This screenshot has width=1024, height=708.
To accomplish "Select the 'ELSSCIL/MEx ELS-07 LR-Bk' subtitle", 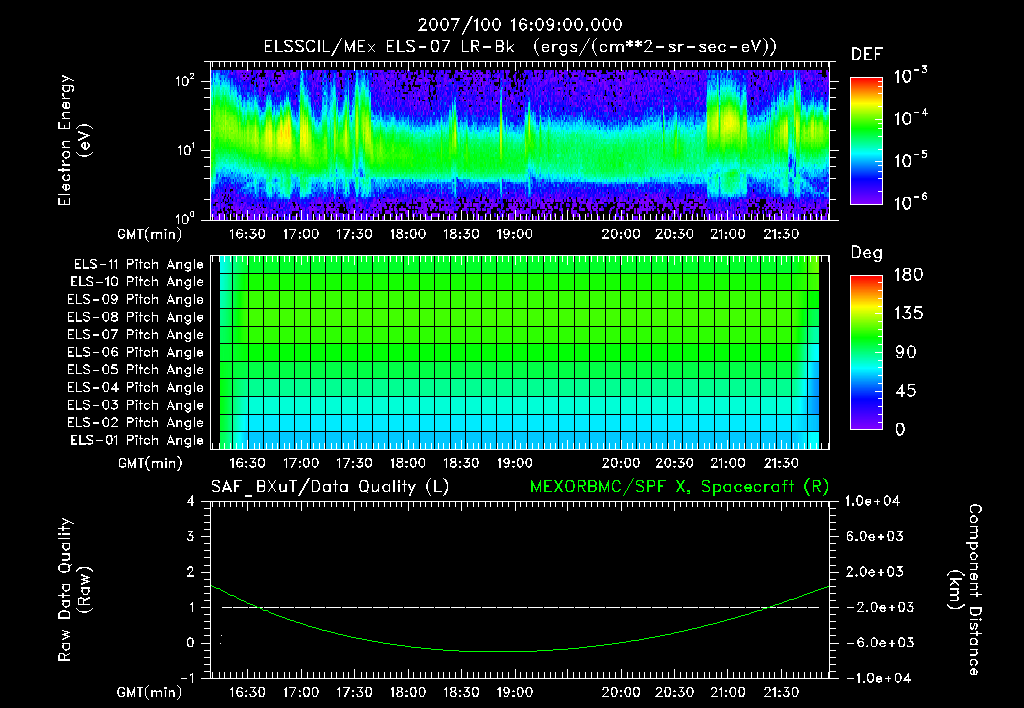I will pos(389,47).
